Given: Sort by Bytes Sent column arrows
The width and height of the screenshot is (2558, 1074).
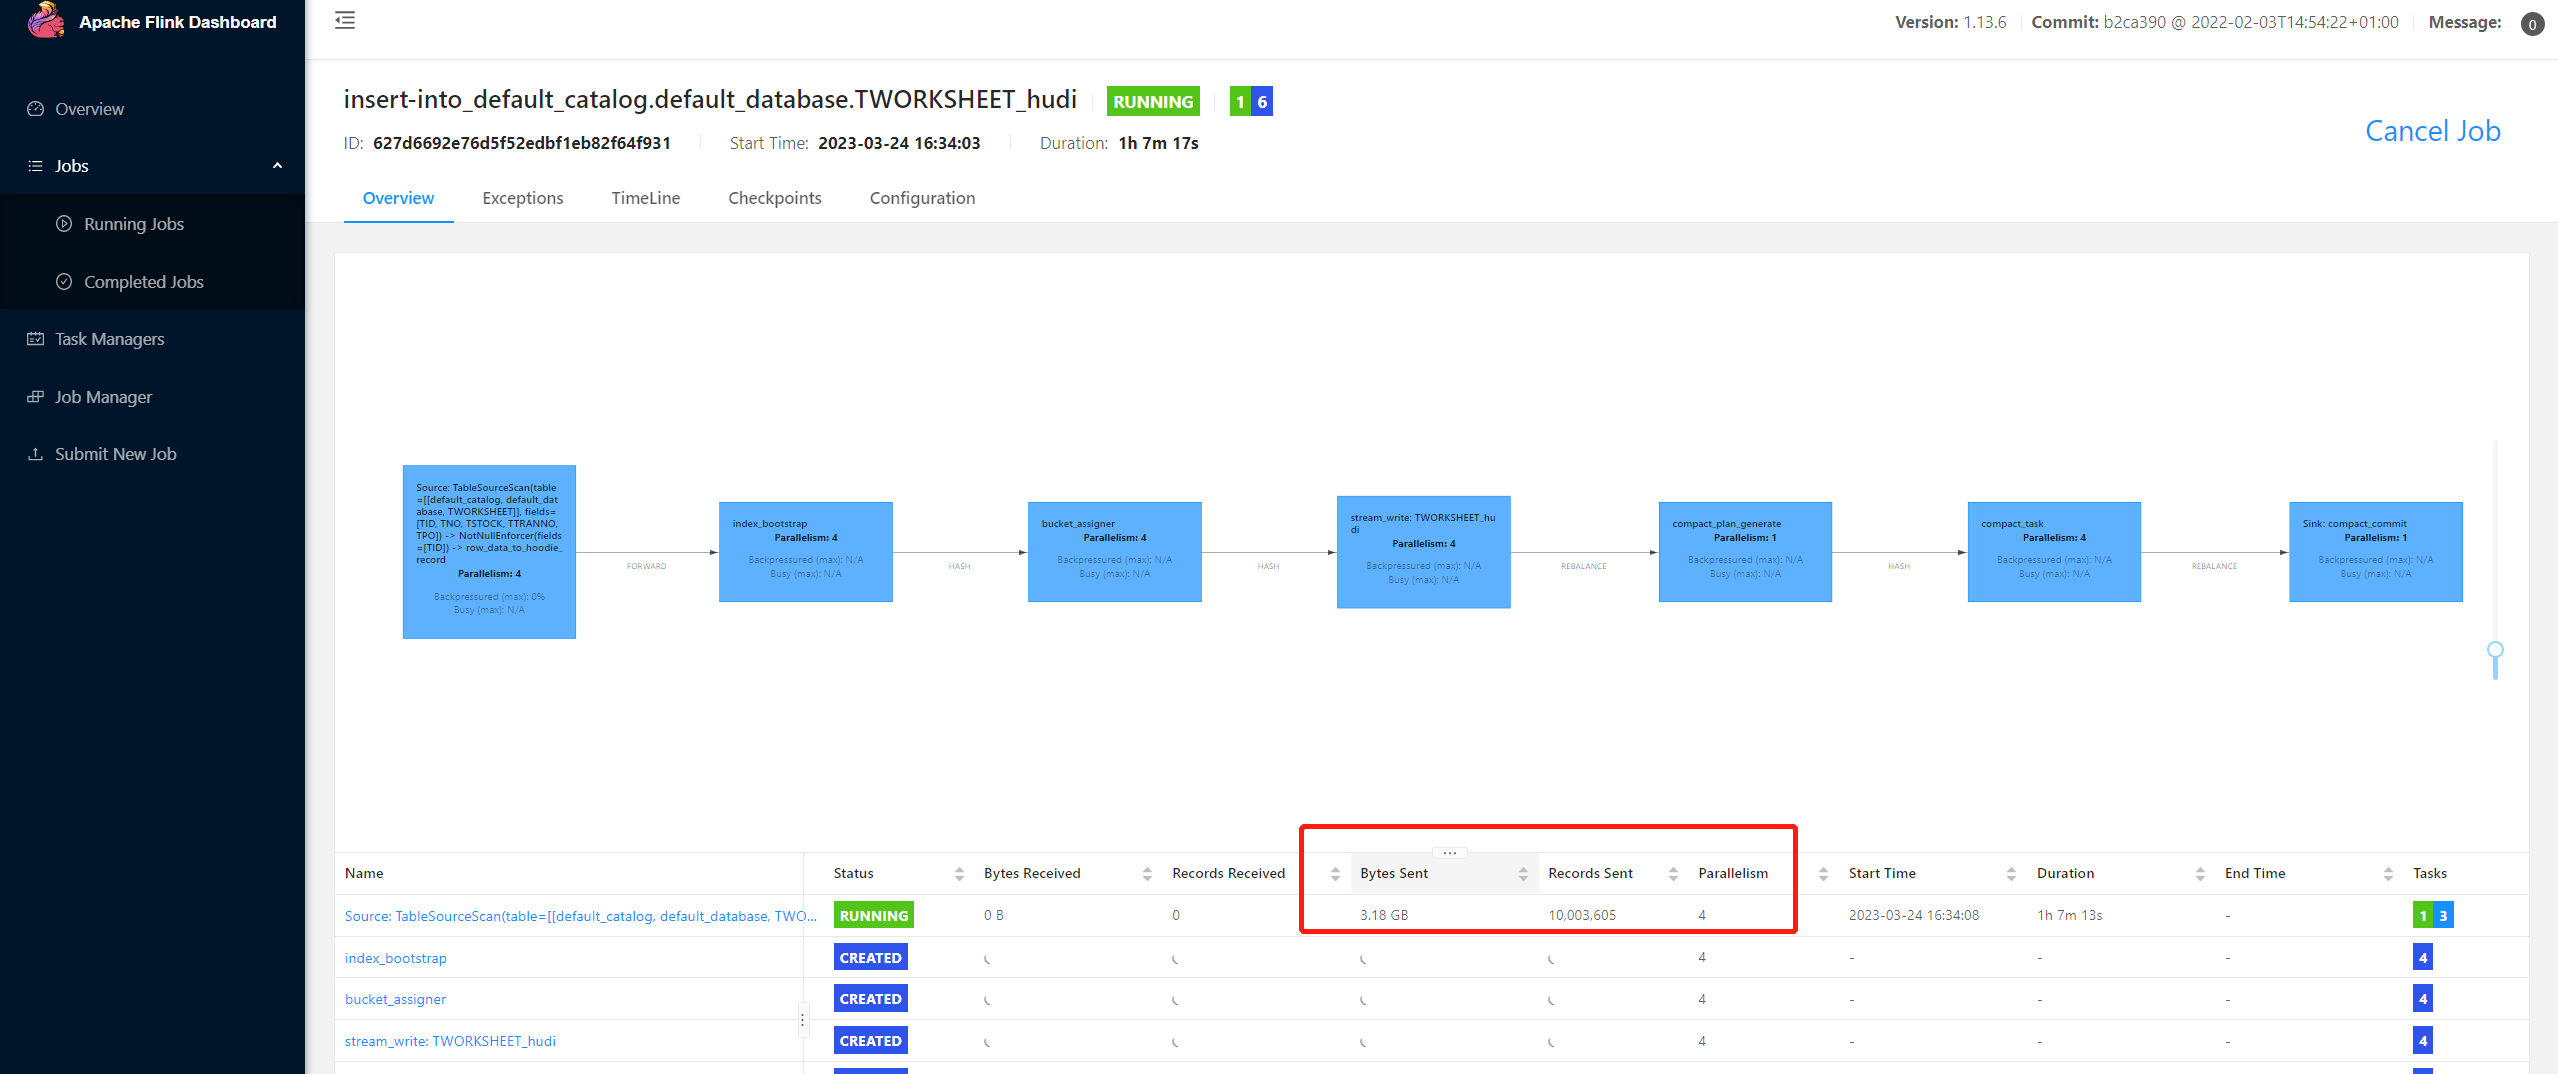Looking at the screenshot, I should (x=1523, y=874).
